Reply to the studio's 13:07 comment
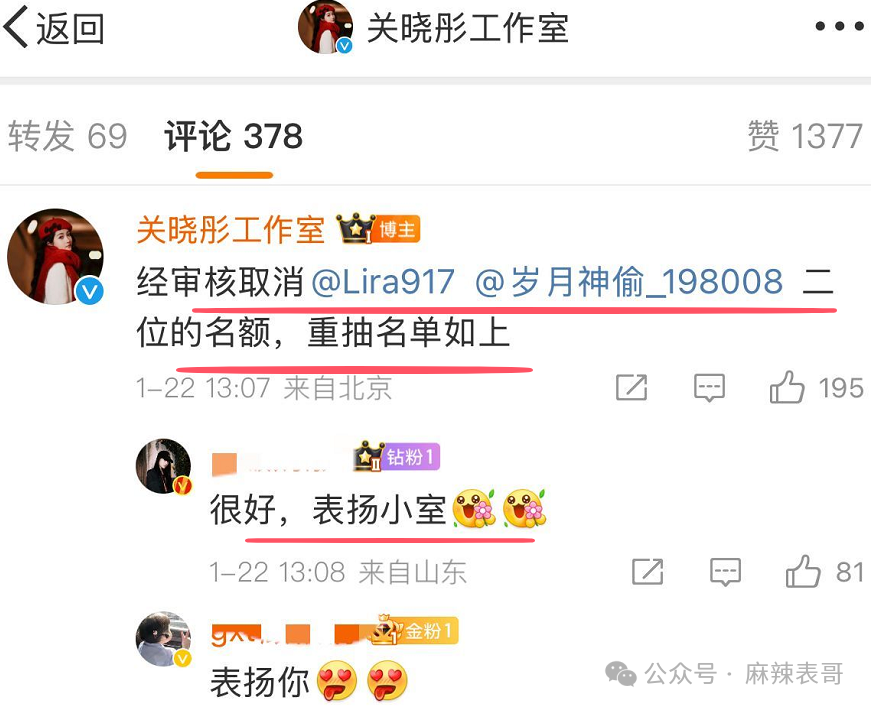Image resolution: width=871 pixels, height=708 pixels. point(709,387)
